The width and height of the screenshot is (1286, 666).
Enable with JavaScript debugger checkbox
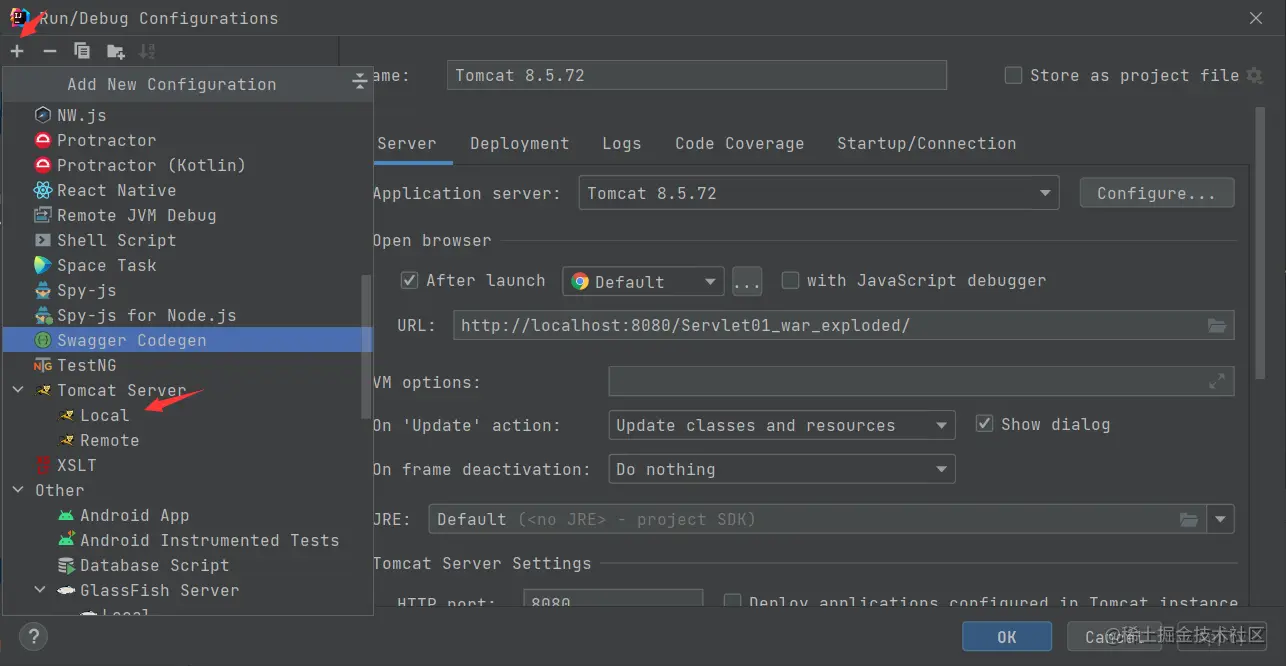coord(790,280)
